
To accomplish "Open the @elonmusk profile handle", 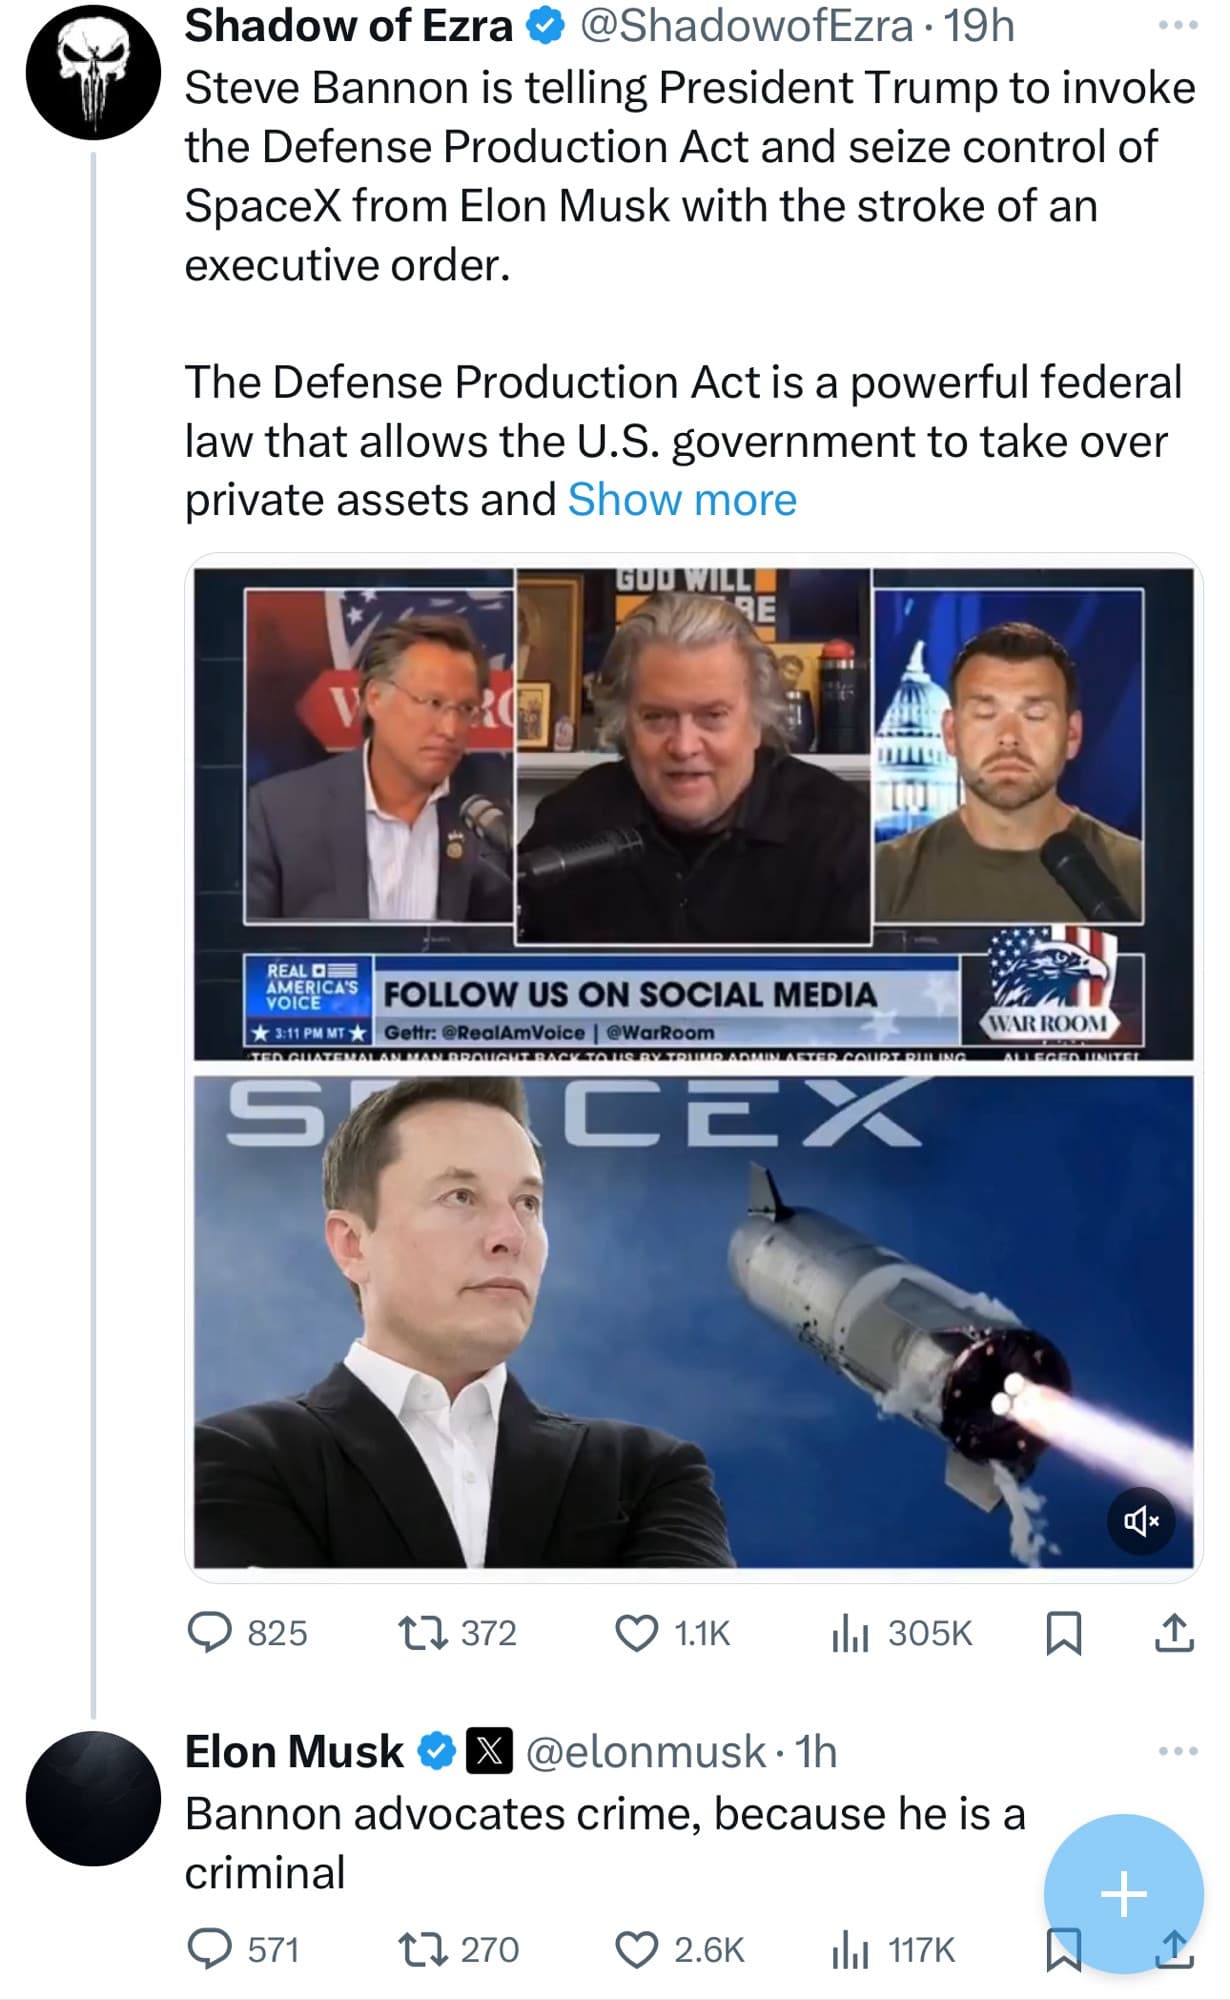I will (x=646, y=1752).
